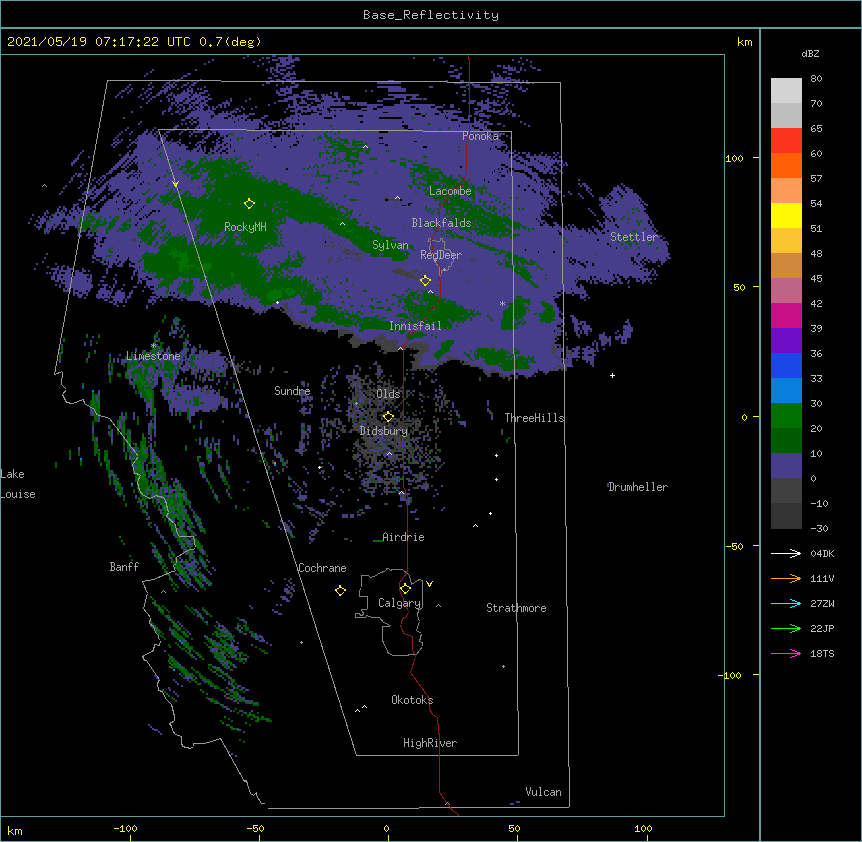Click the Cochrane label

click(x=322, y=568)
